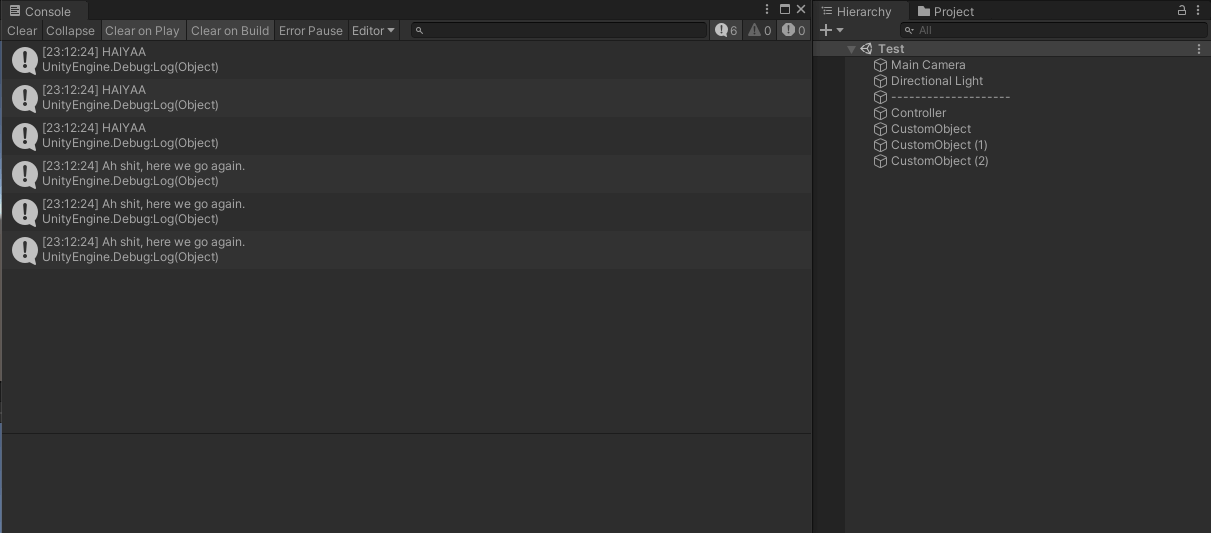Screen dimensions: 1211x533
Task: Select the first 'here we go again' log
Action: click(x=406, y=174)
